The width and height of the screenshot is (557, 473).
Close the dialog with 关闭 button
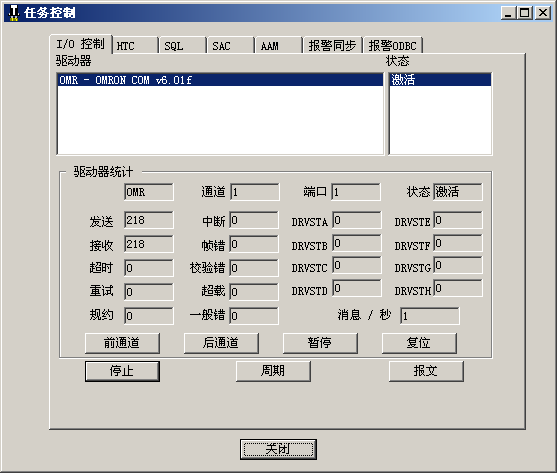tap(278, 450)
